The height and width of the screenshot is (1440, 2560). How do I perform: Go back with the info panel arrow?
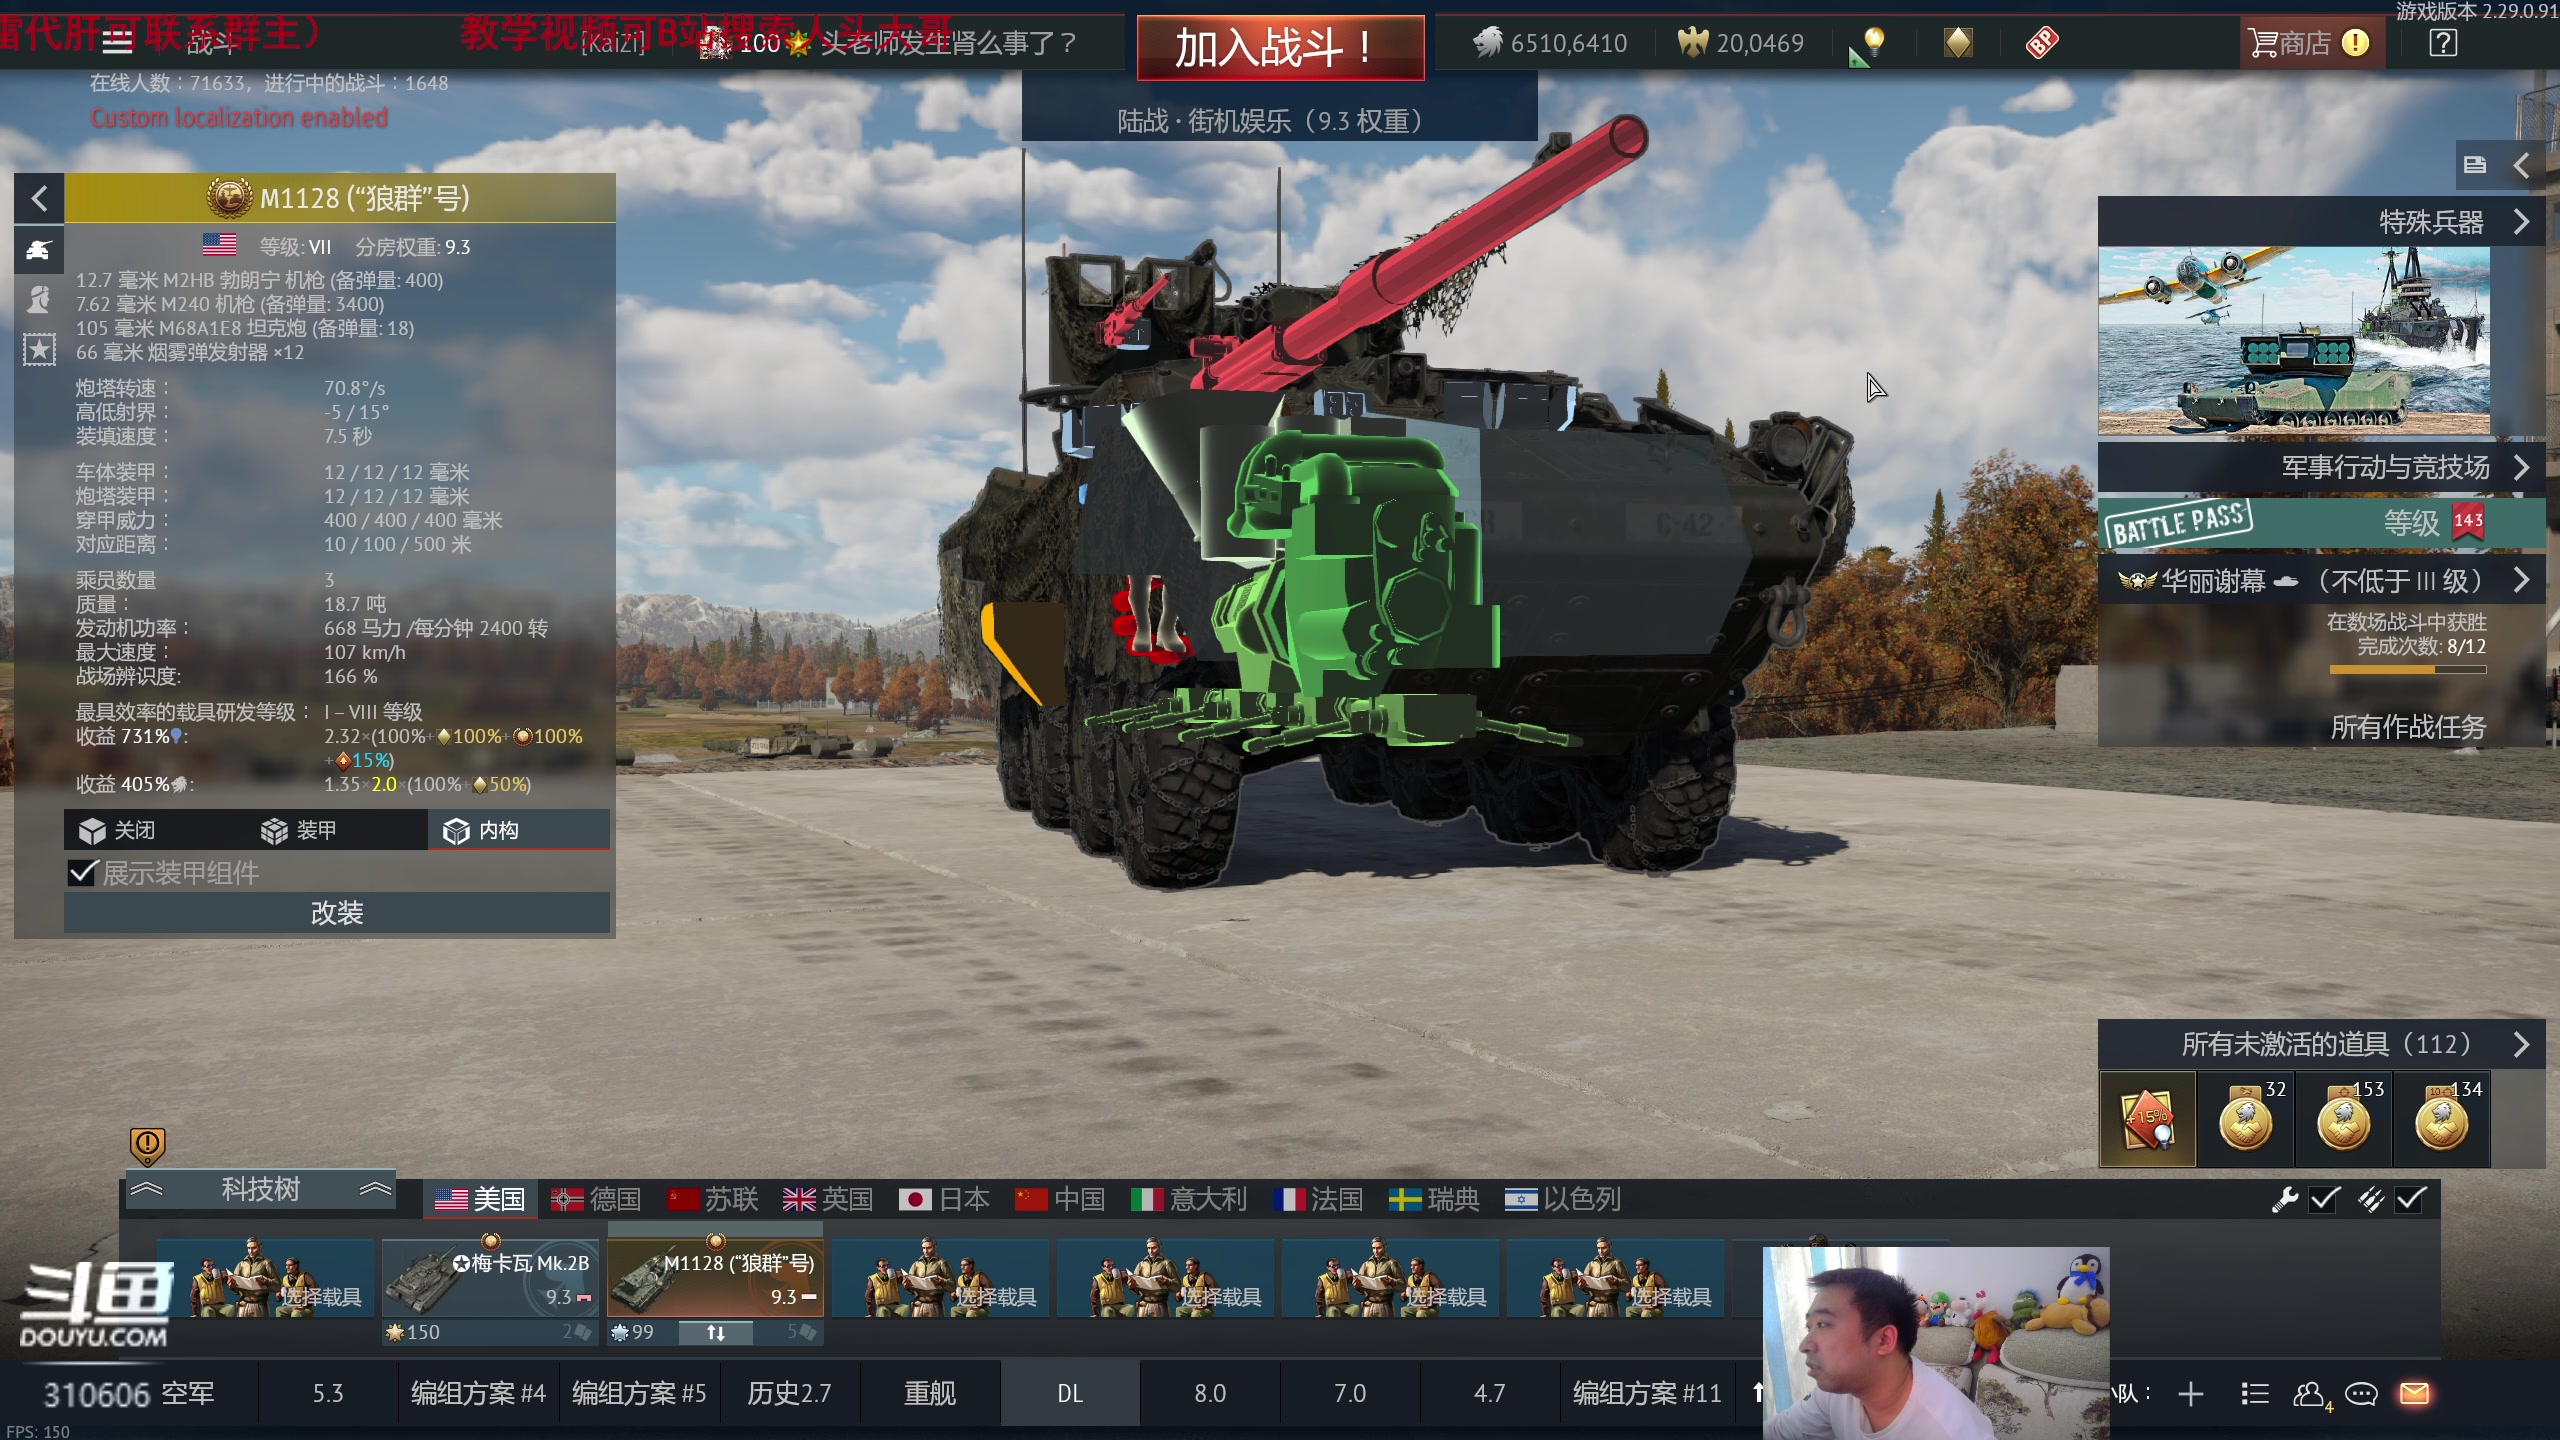pyautogui.click(x=39, y=198)
